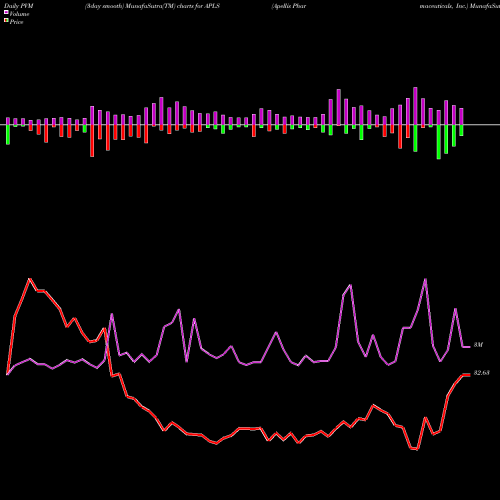Click the magenta Volume legend swatch

tap(6, 13)
